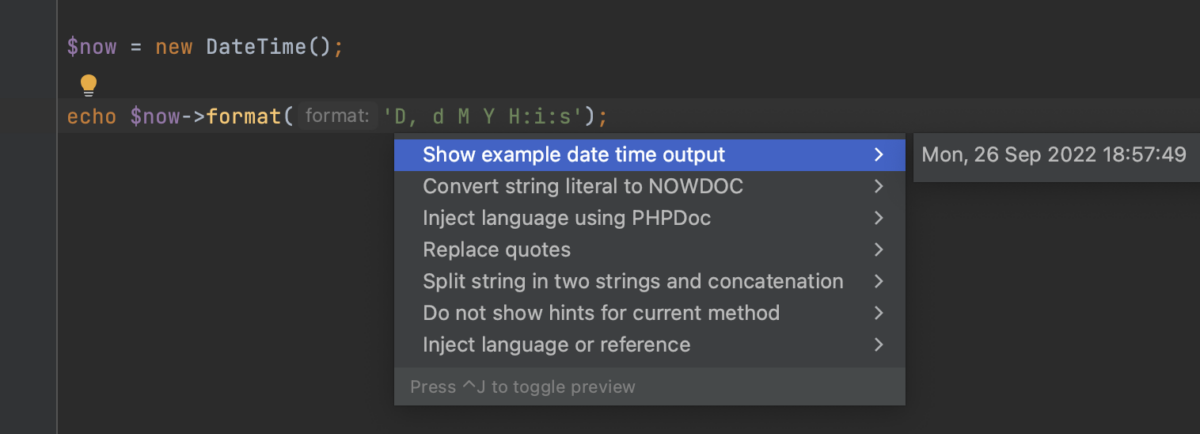Select Show example date time output
1200x434 pixels.
click(x=573, y=155)
